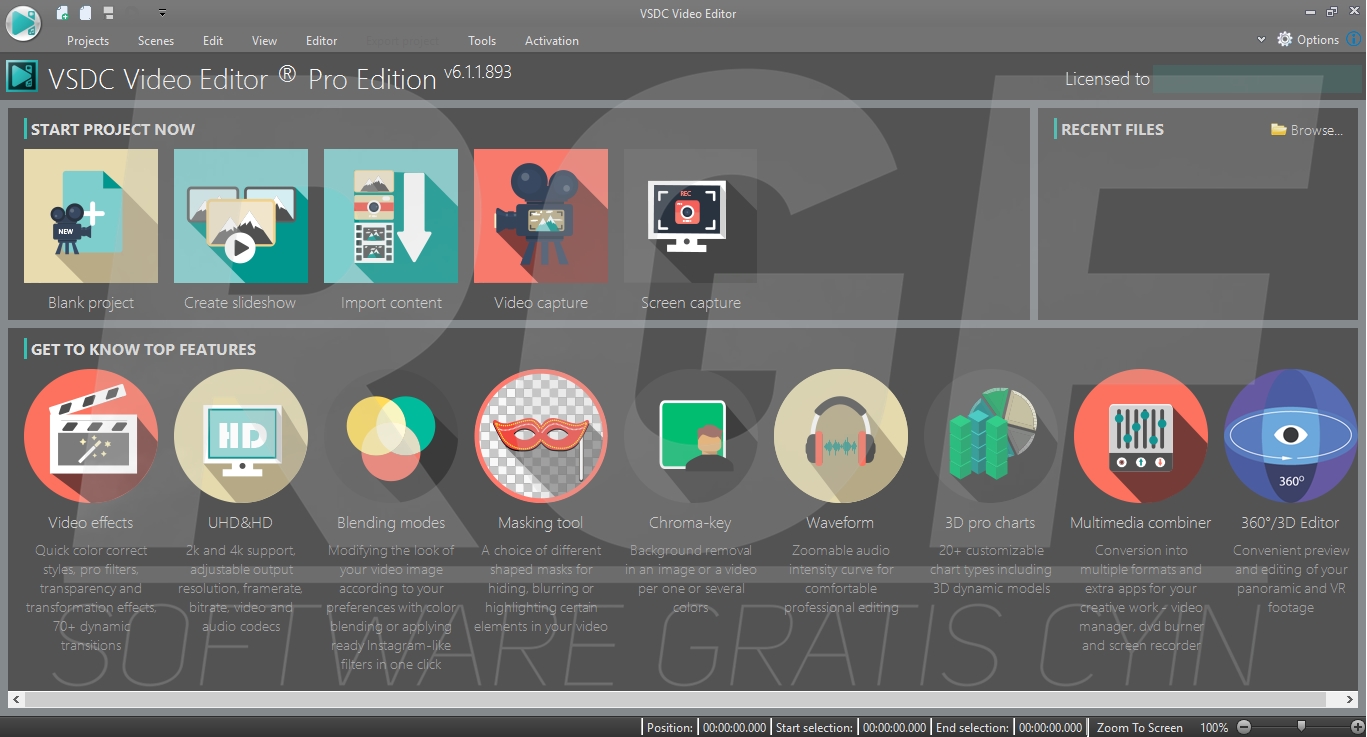
Task: Click the Blending modes circles icon
Action: coord(391,436)
